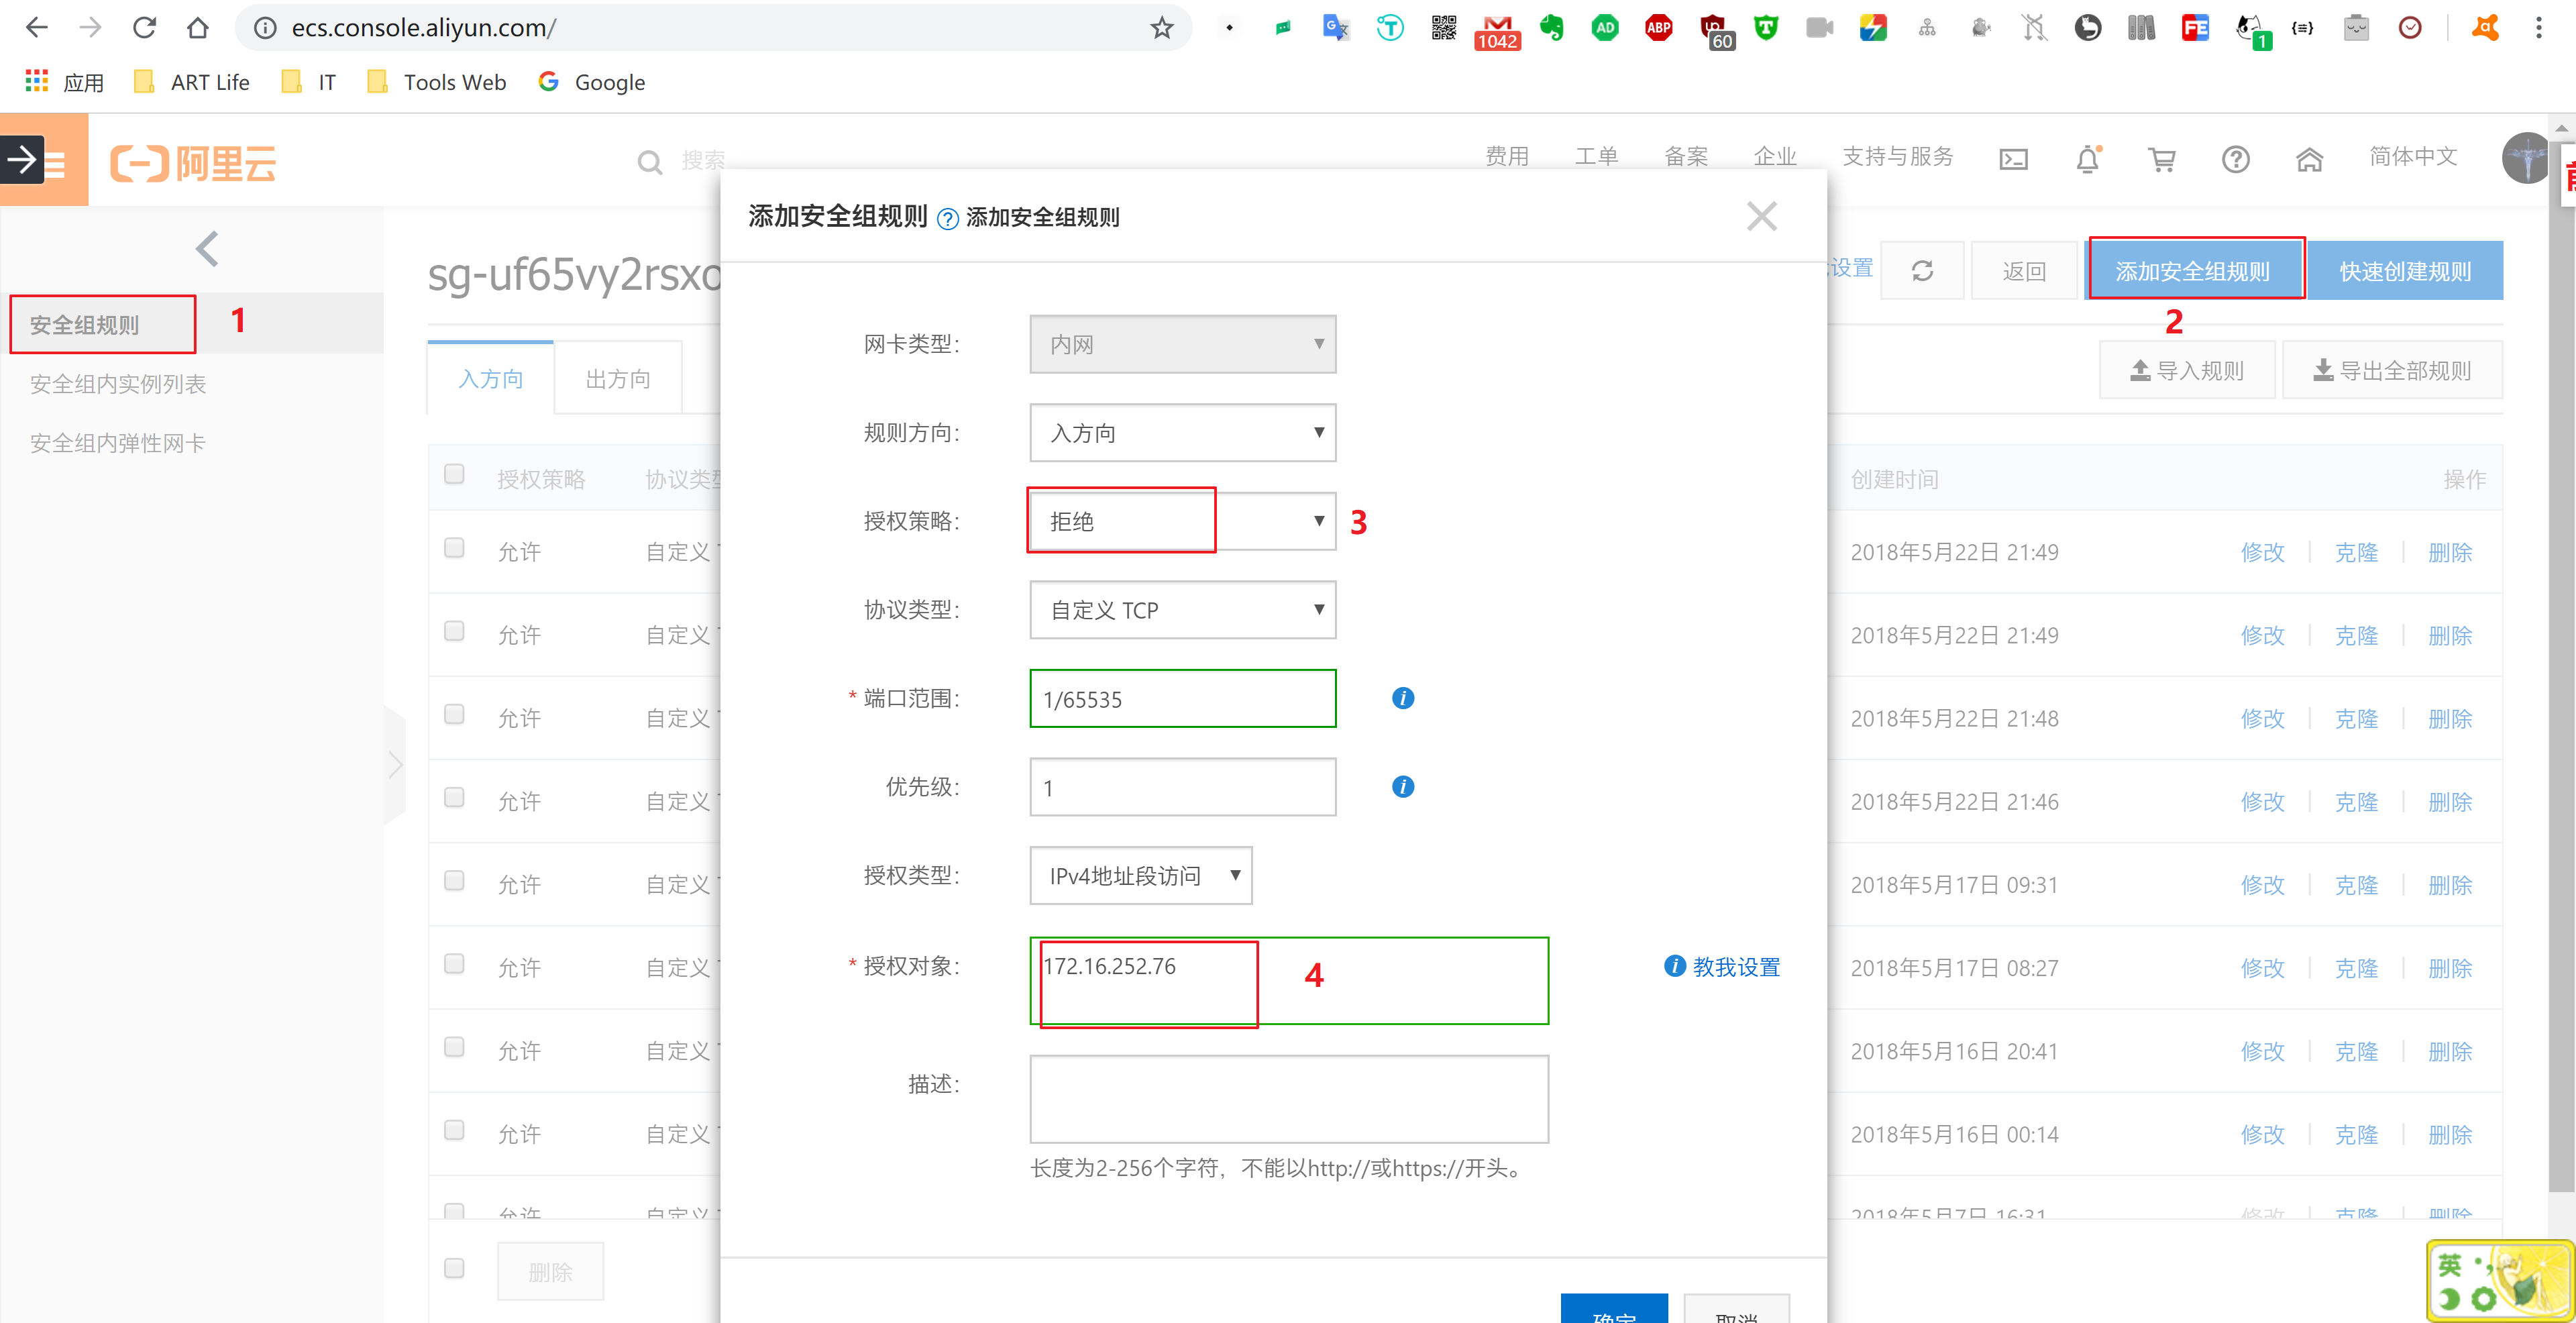This screenshot has width=2576, height=1323.
Task: Check the first rule row checkbox
Action: pyautogui.click(x=454, y=548)
